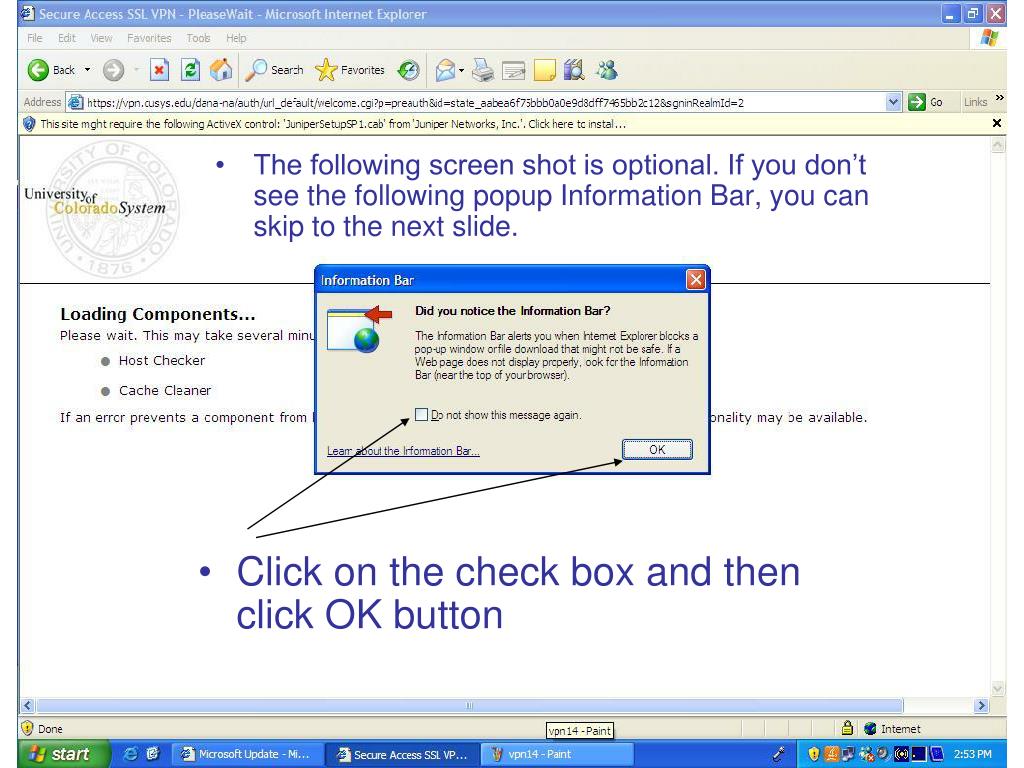
Task: Open the Mail icon dropdown arrow
Action: (x=462, y=70)
